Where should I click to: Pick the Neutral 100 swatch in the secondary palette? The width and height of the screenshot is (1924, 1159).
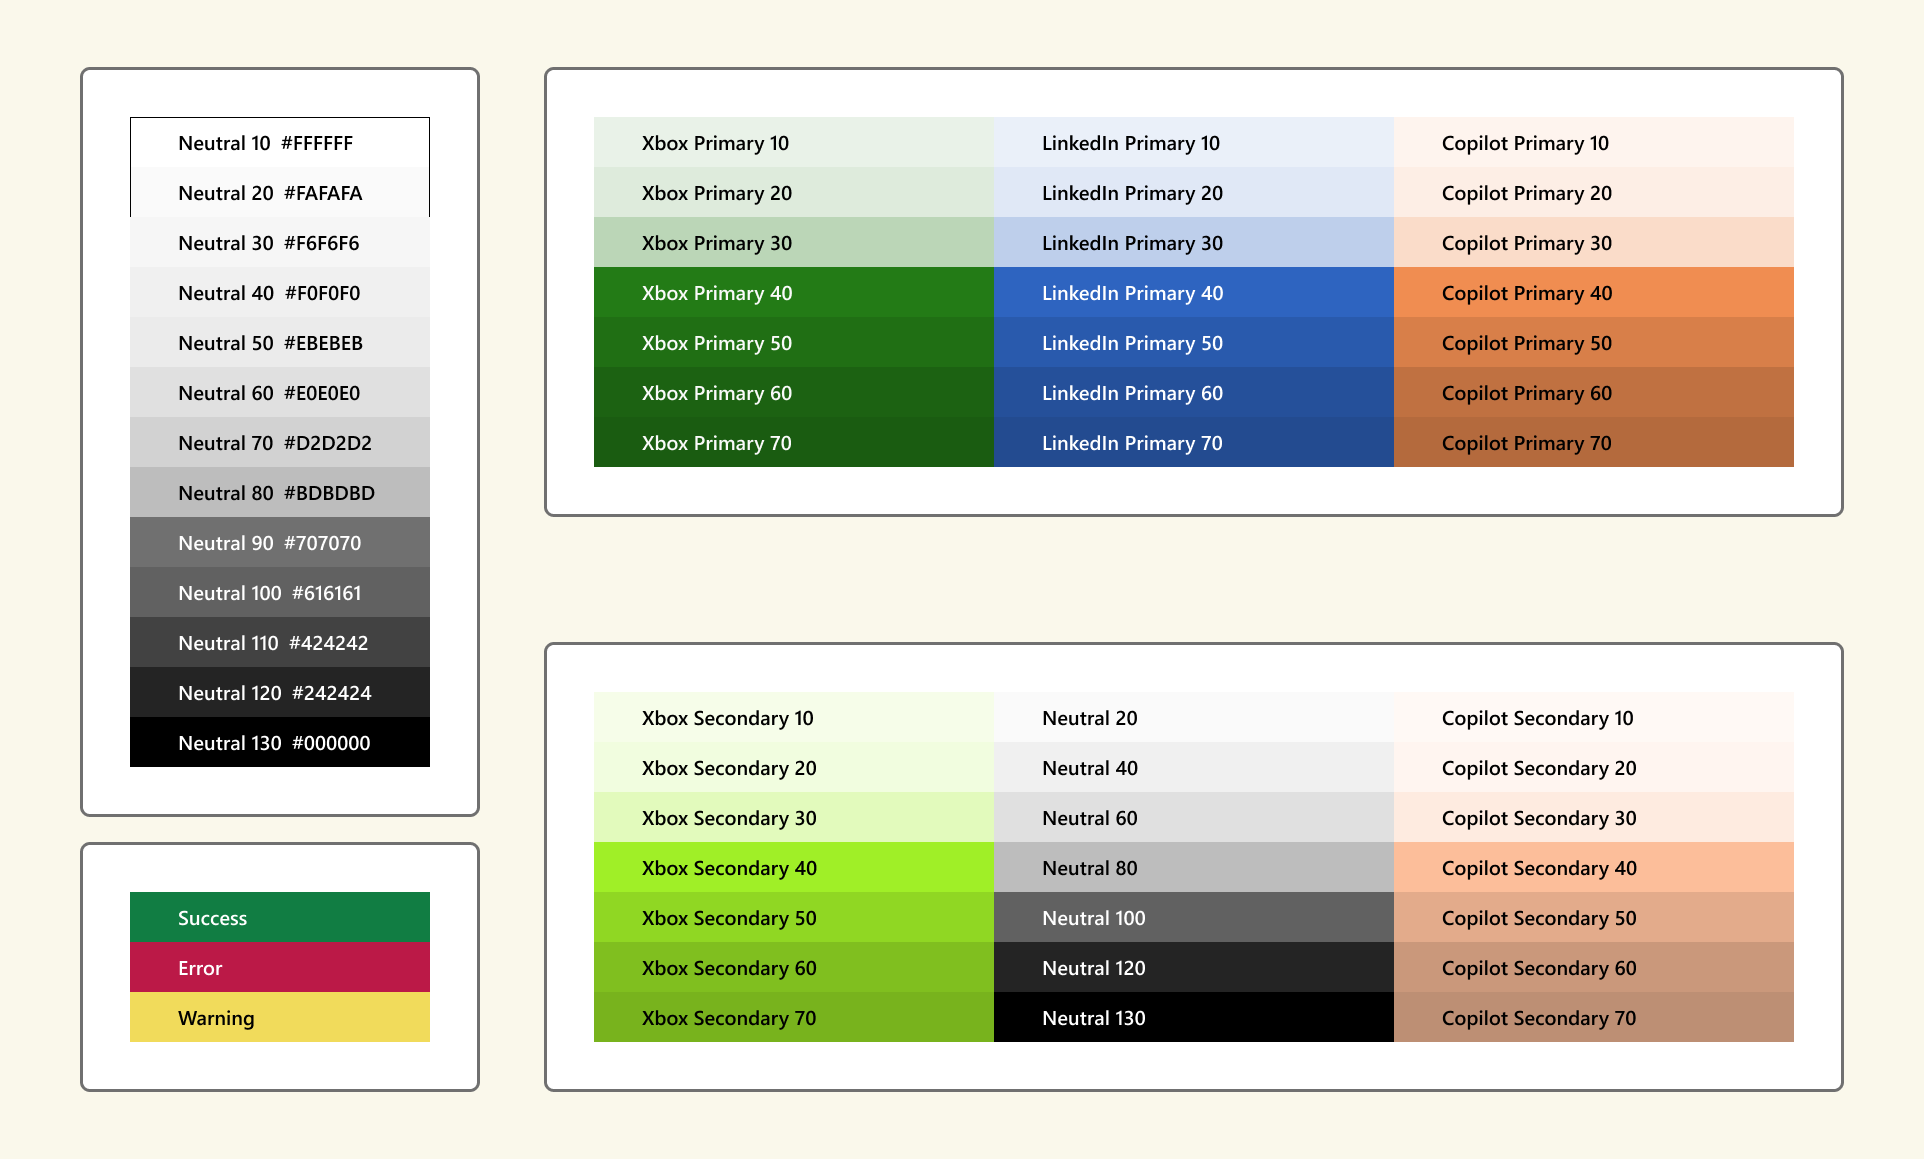point(1193,918)
